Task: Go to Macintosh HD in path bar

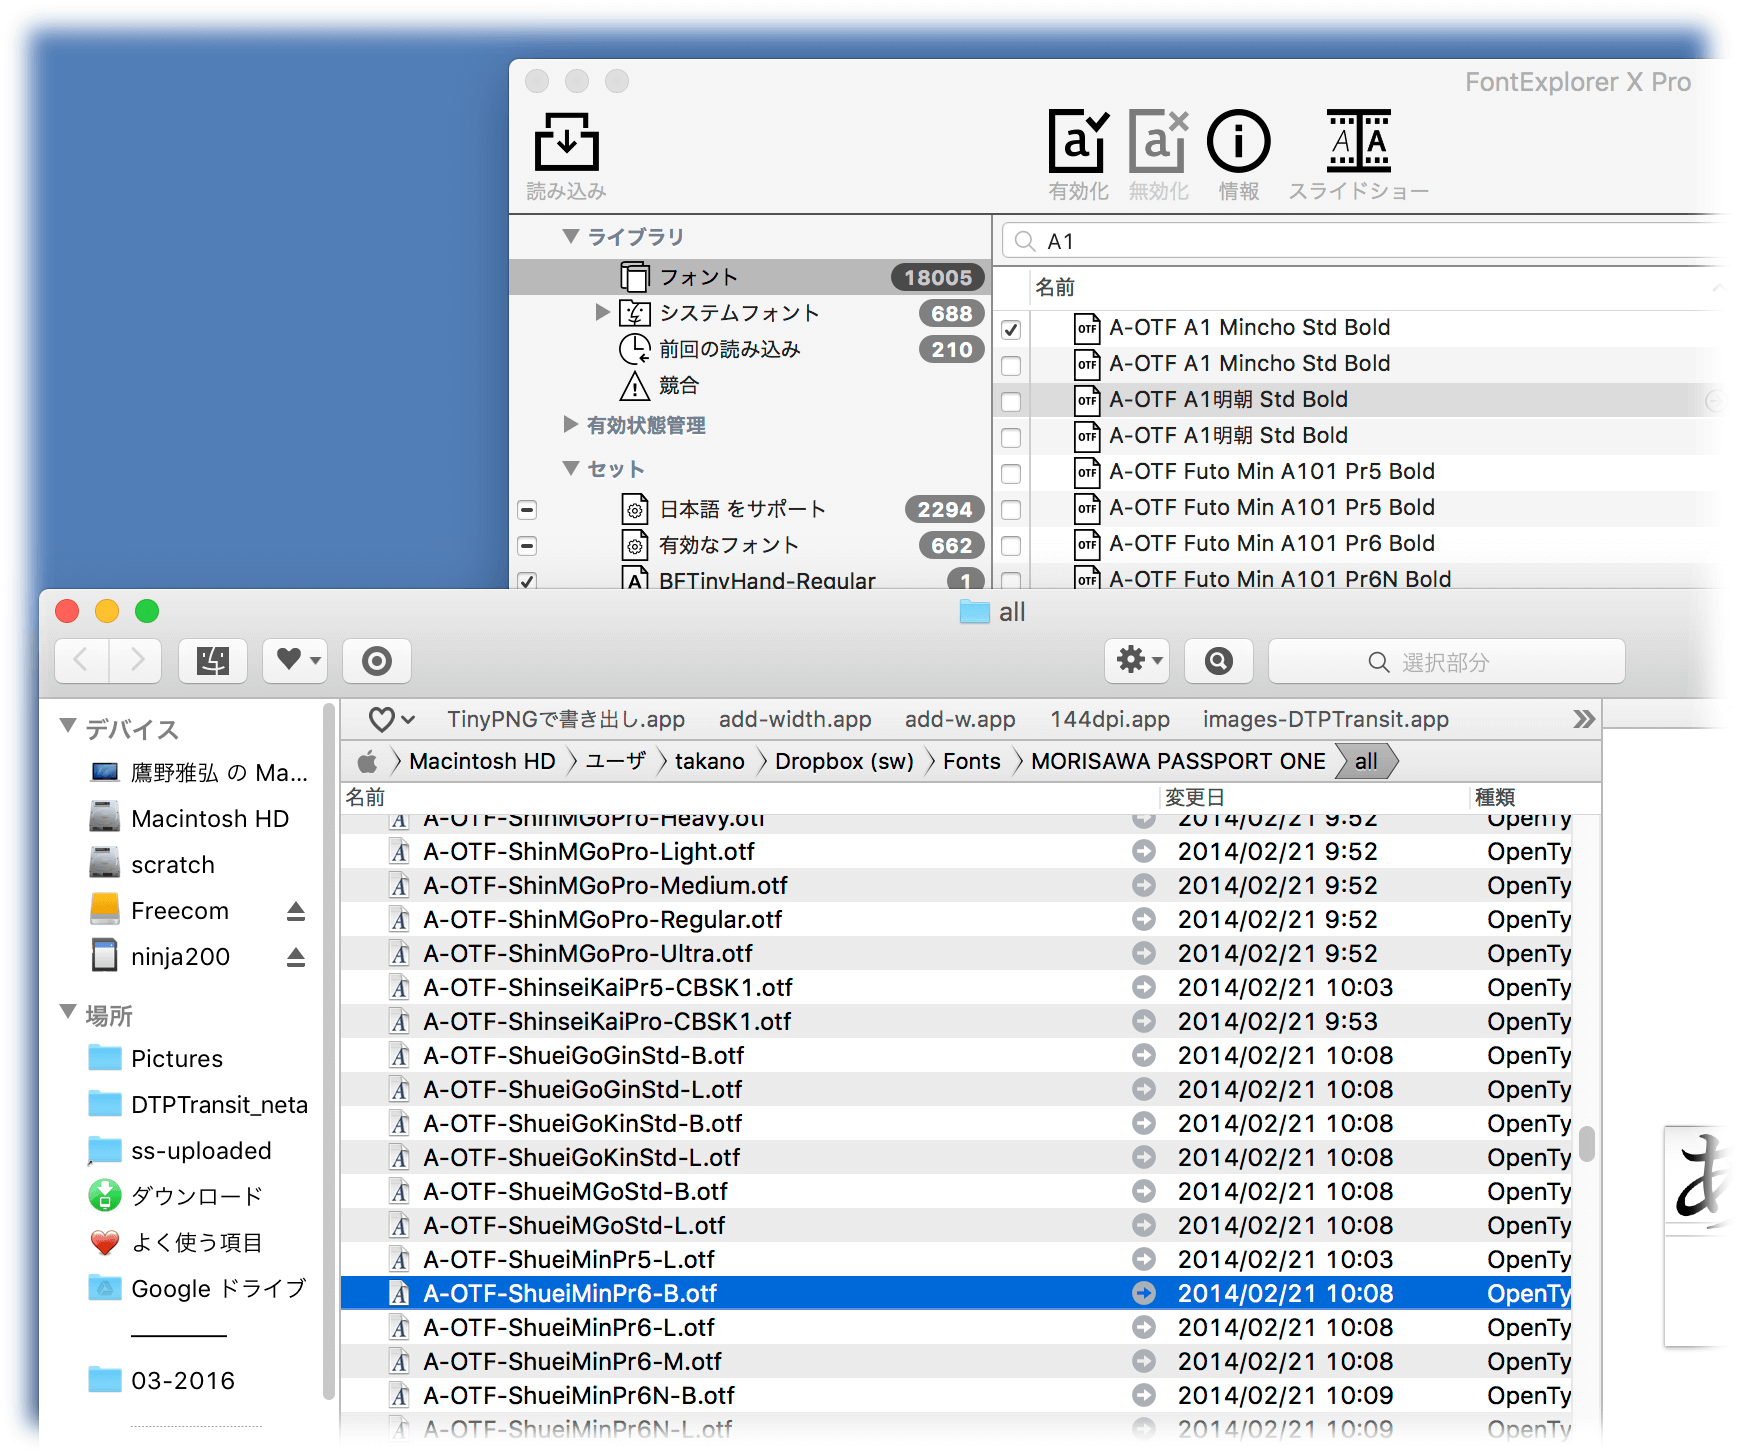Action: (482, 762)
